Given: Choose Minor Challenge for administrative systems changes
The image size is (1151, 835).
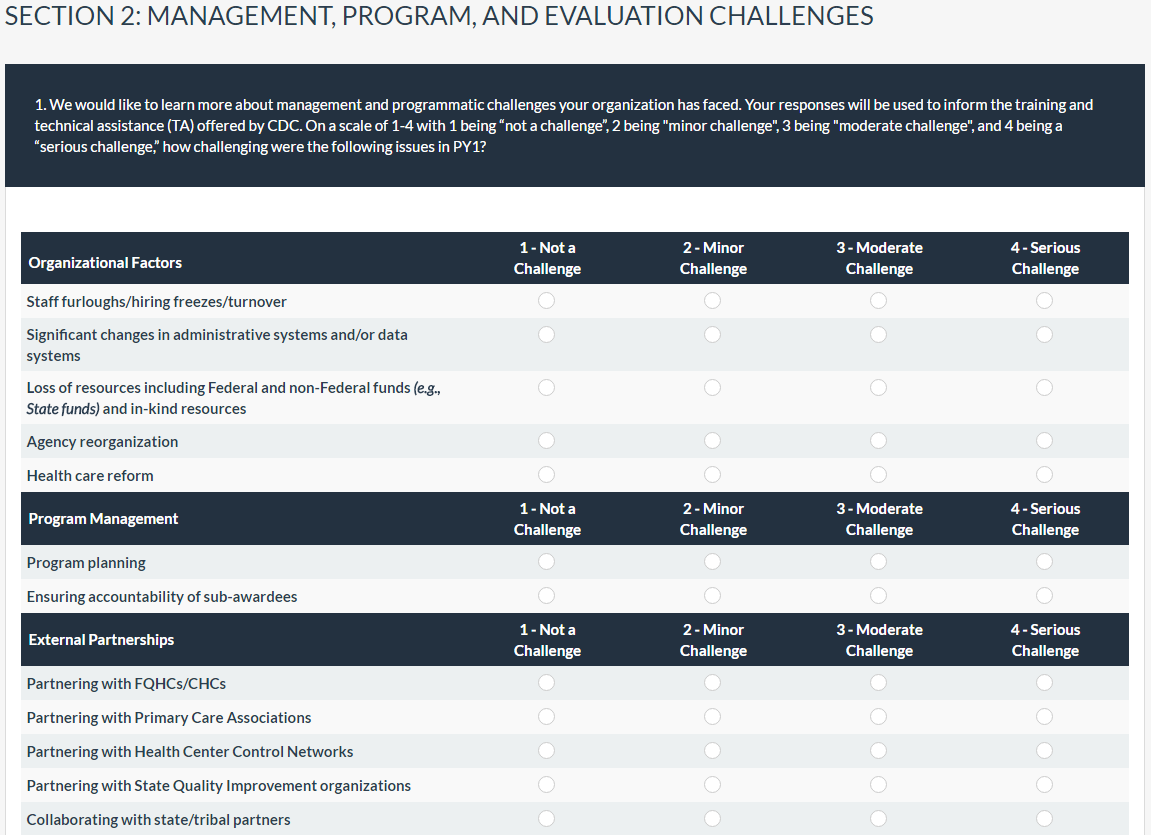Looking at the screenshot, I should 712,335.
